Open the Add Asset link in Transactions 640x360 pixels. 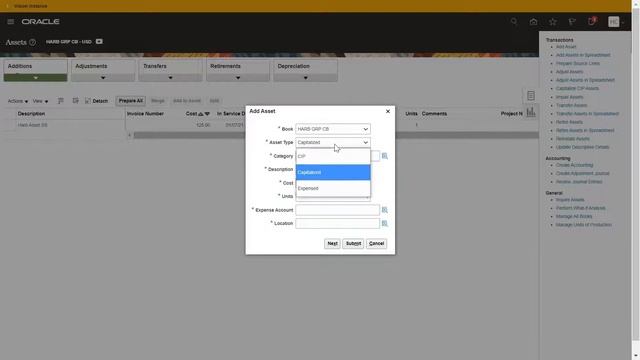click(x=566, y=47)
